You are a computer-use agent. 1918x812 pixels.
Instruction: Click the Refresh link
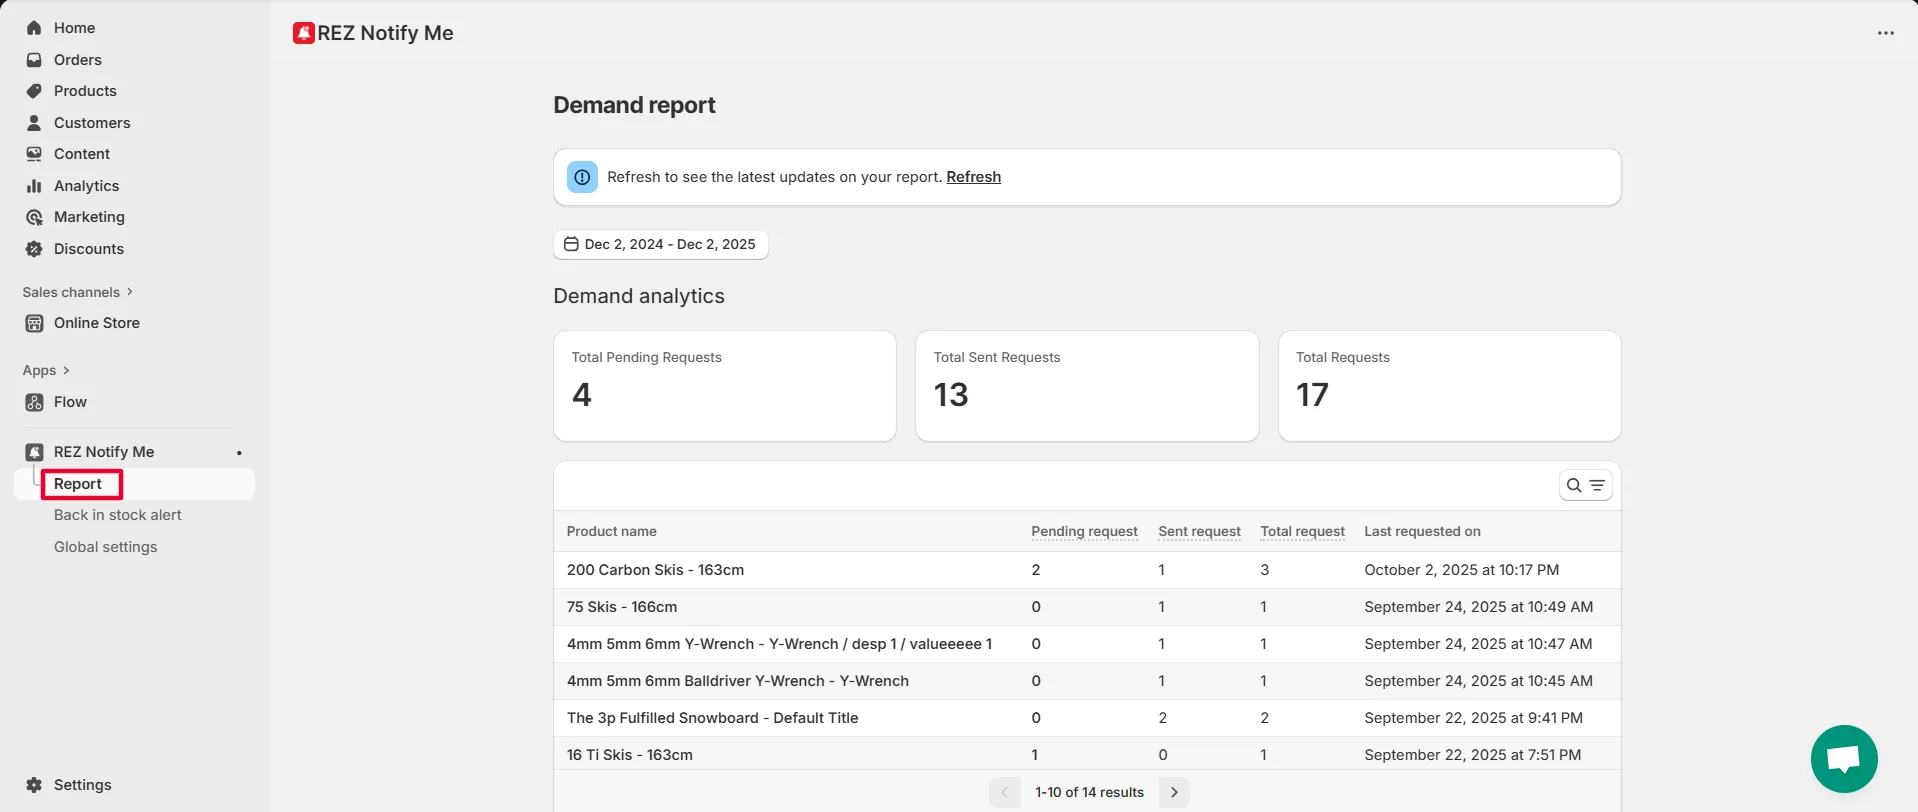click(x=973, y=177)
